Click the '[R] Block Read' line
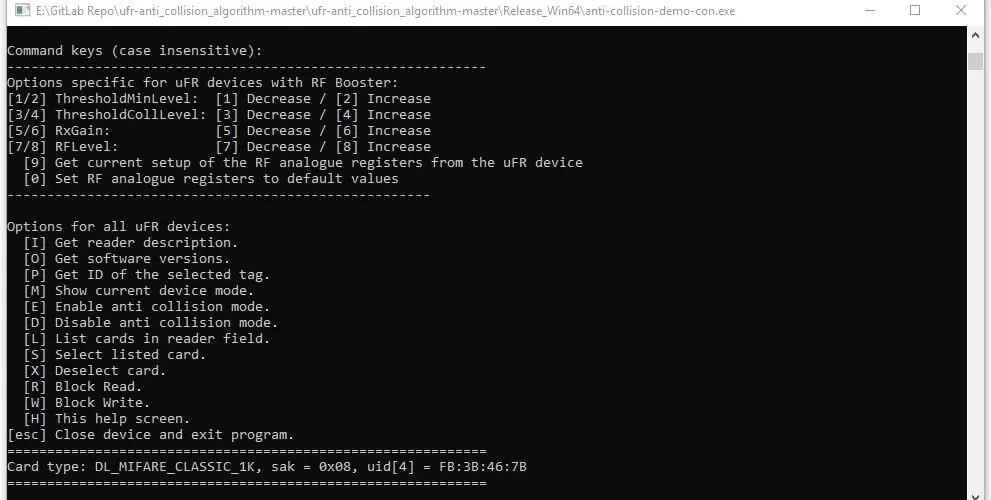Viewport: 991px width, 500px height. click(x=83, y=386)
